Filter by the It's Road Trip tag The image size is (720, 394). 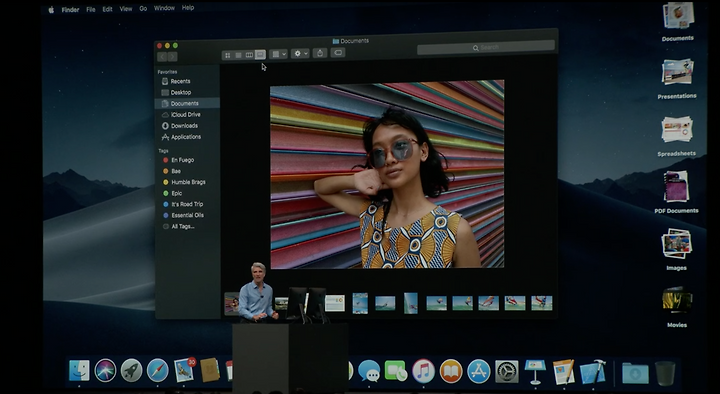187,204
